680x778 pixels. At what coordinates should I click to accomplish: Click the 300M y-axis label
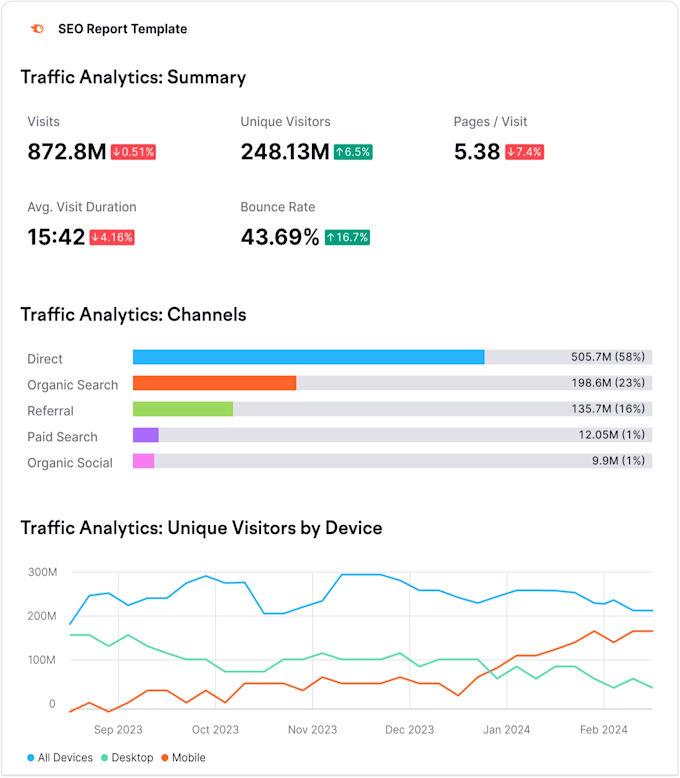[x=43, y=572]
